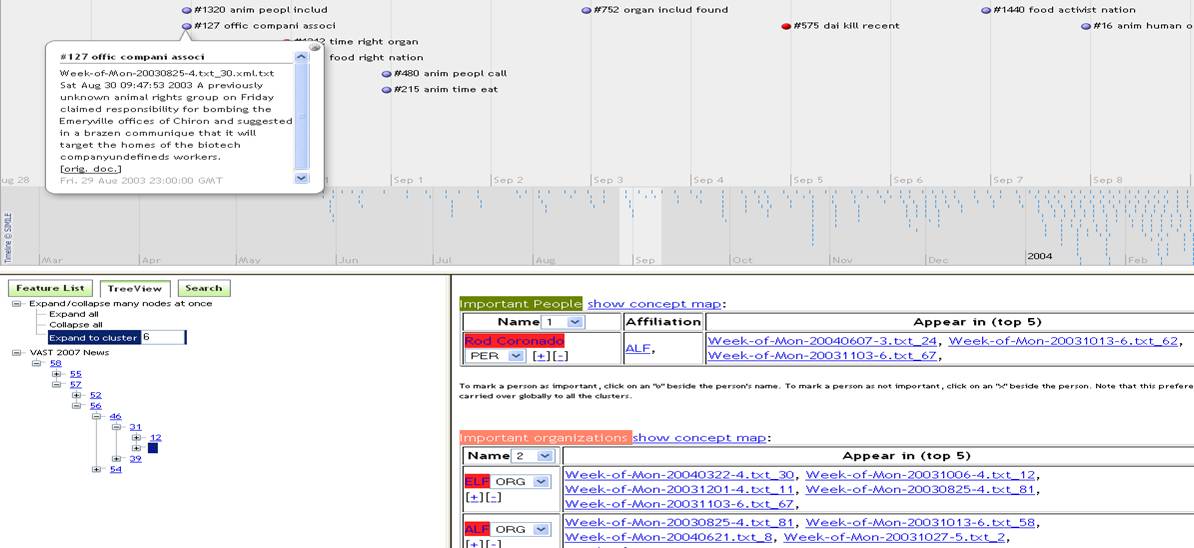This screenshot has width=1194, height=548.
Task: Select the #215 anim time eat event dot
Action: (386, 90)
